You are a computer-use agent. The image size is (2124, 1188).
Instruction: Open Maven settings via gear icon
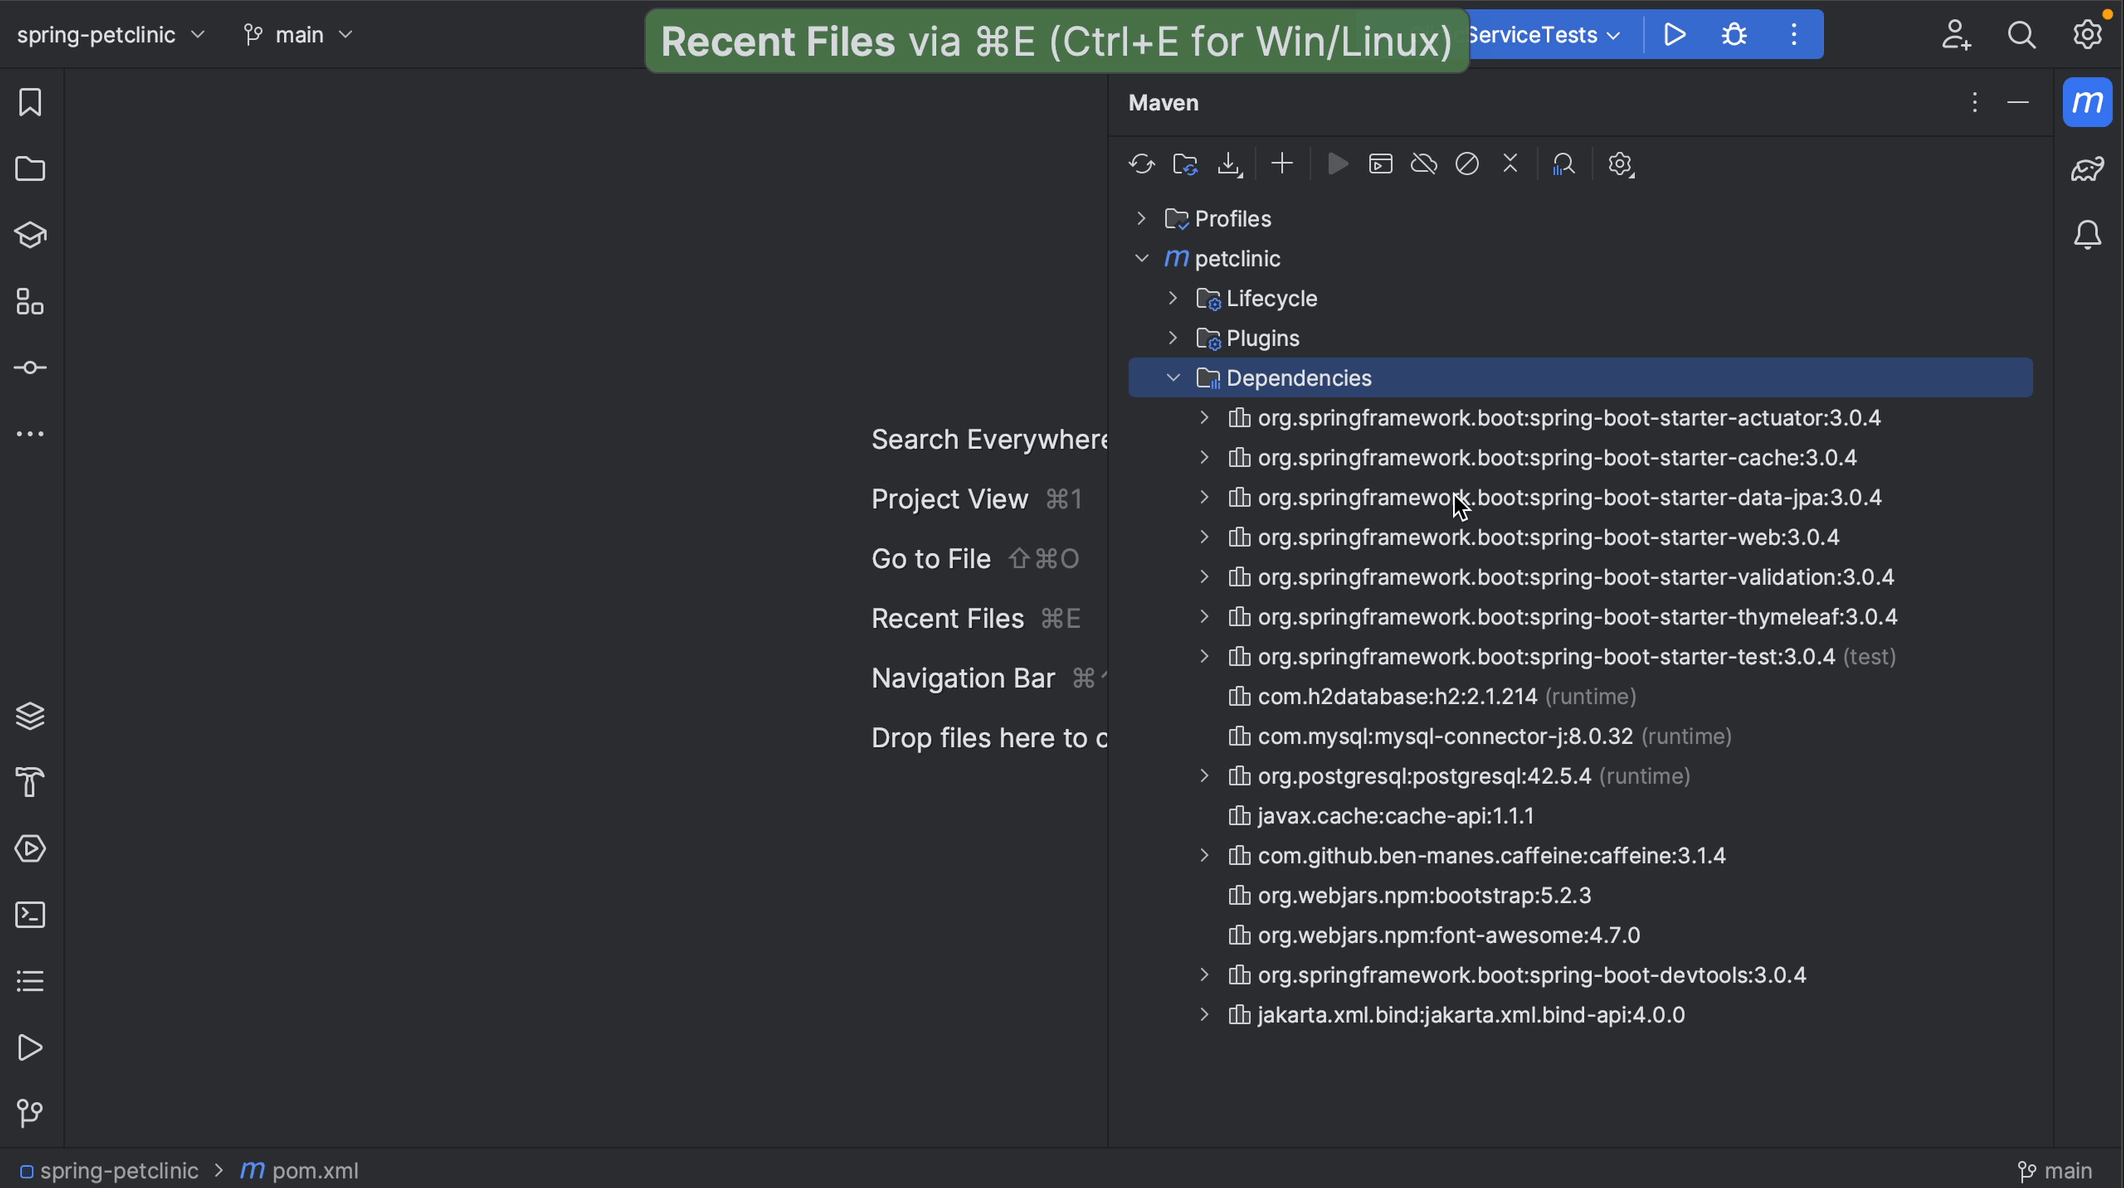[x=1620, y=164]
